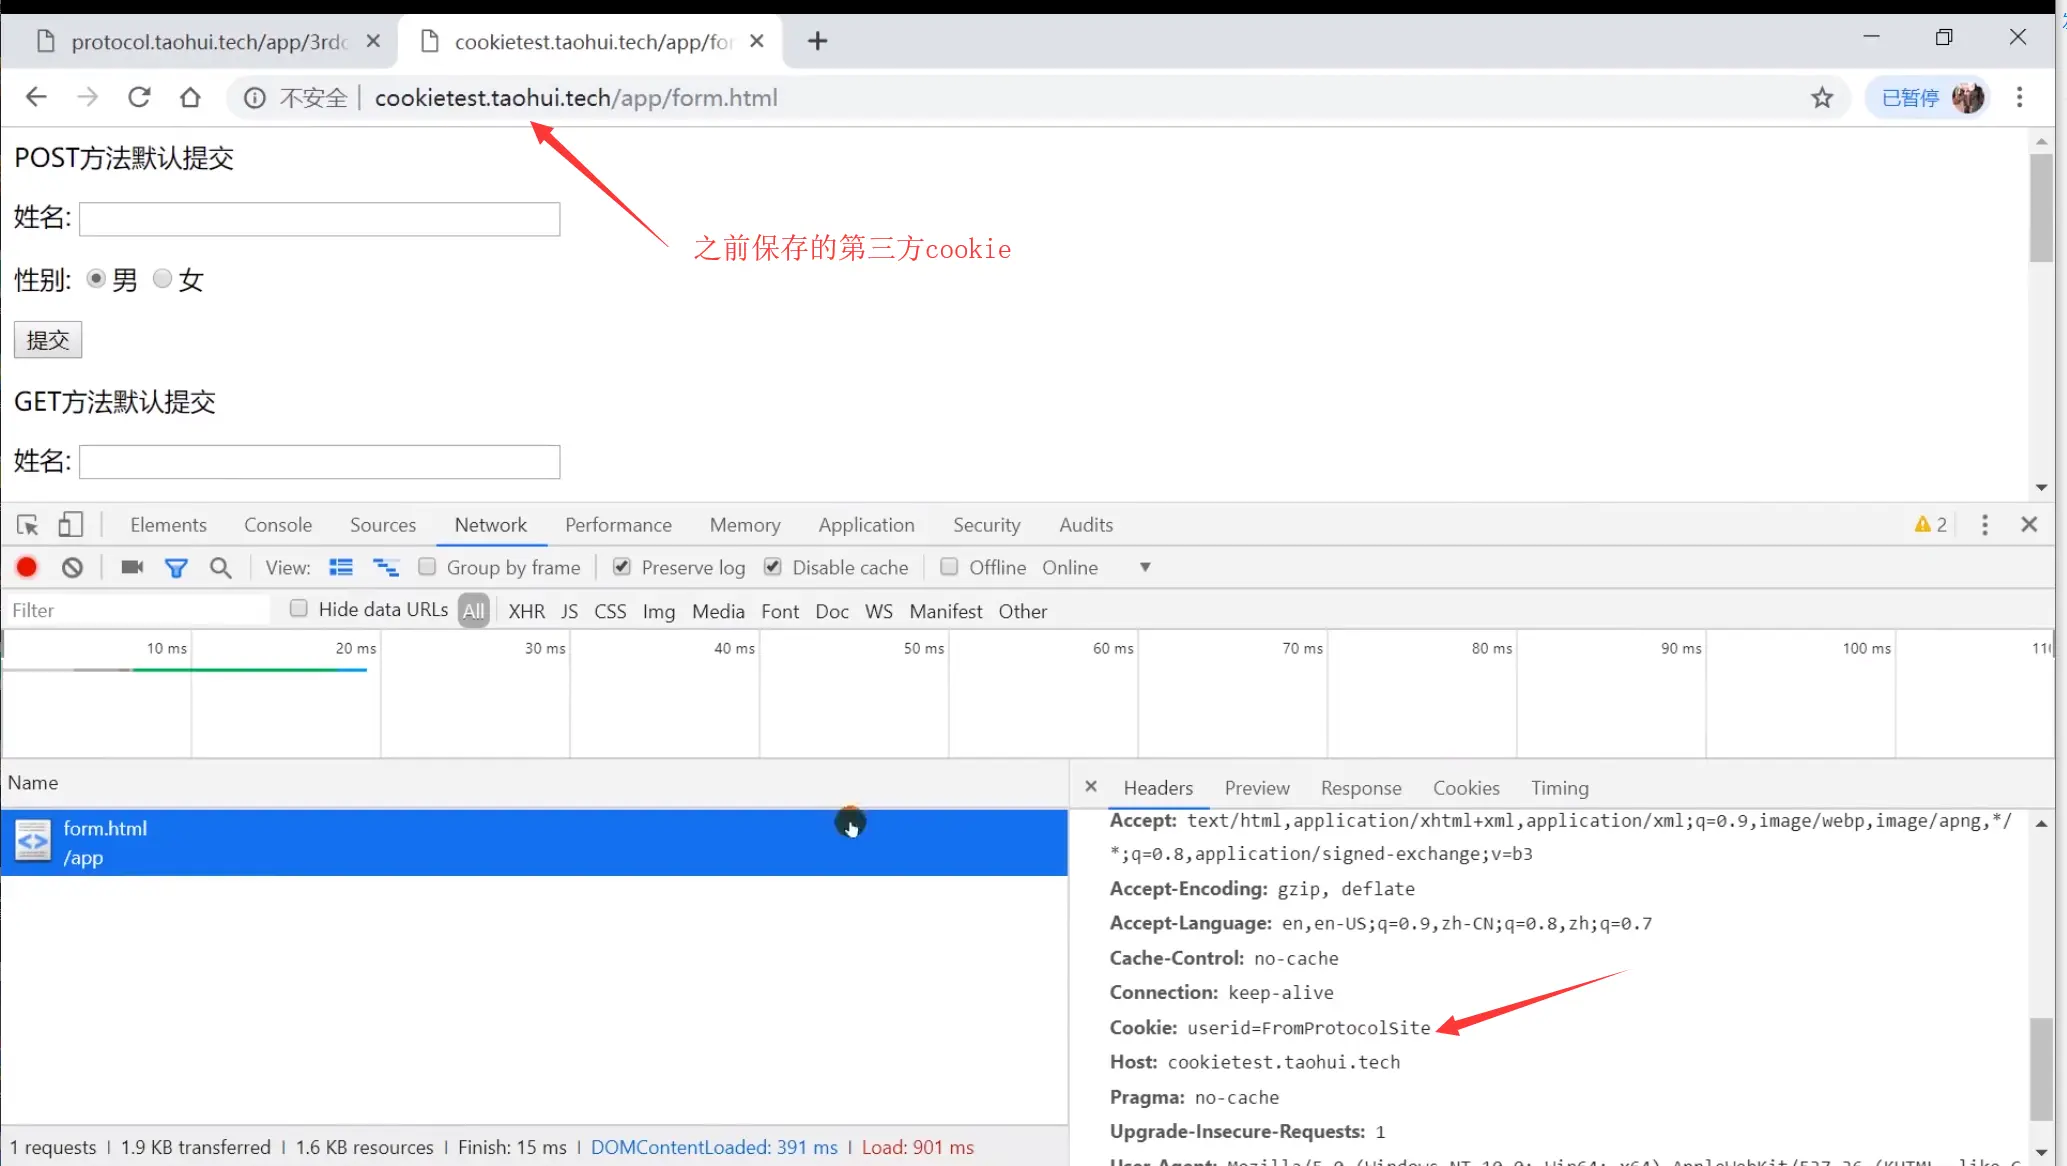Image resolution: width=2067 pixels, height=1166 pixels.
Task: Uncheck the Preserve log checkbox
Action: pyautogui.click(x=622, y=567)
